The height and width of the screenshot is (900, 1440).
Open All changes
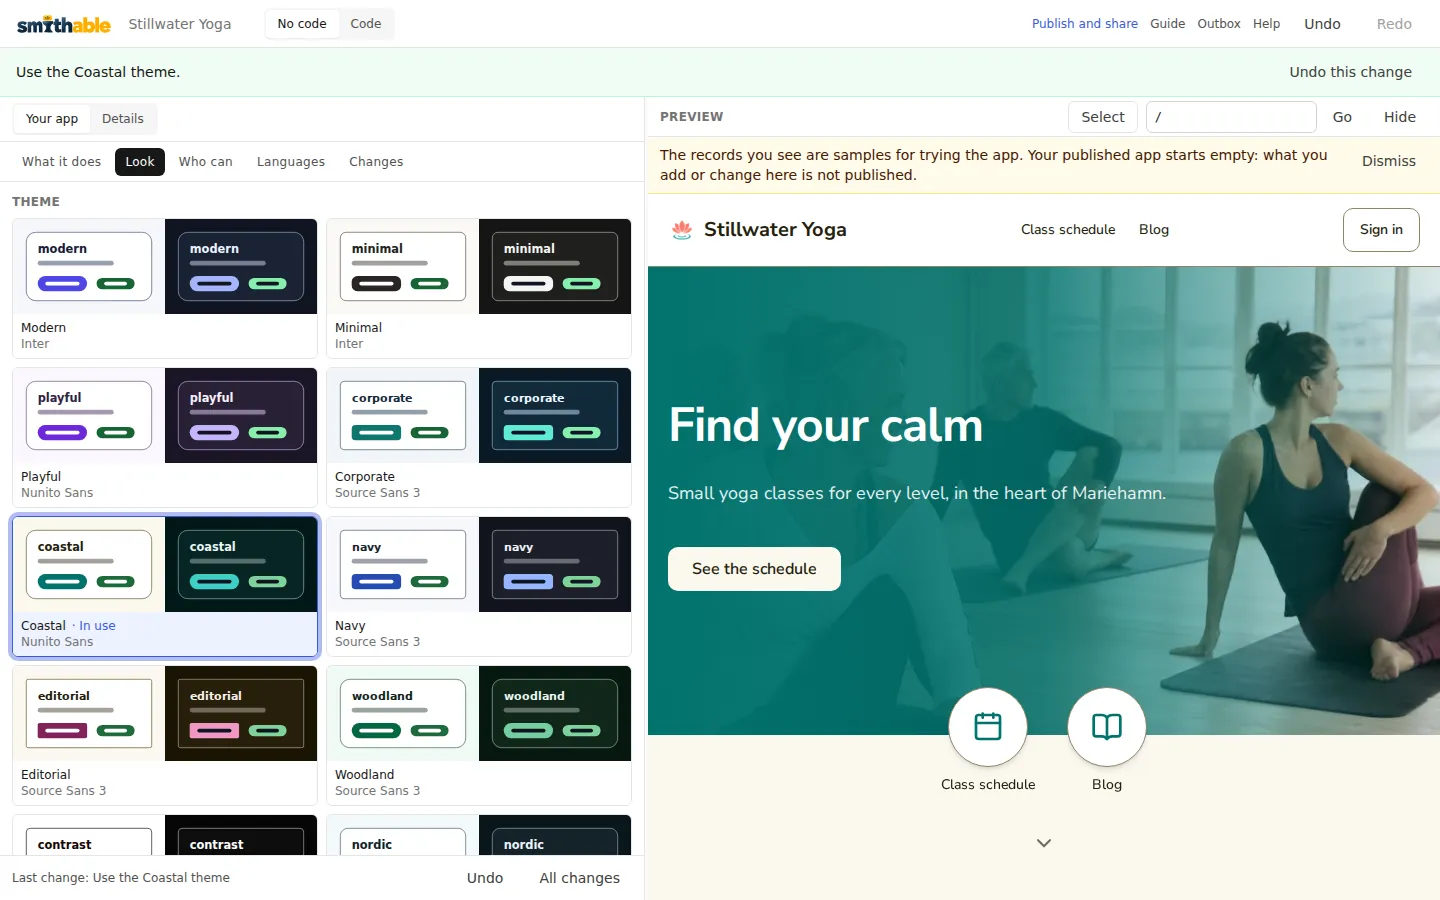point(580,878)
